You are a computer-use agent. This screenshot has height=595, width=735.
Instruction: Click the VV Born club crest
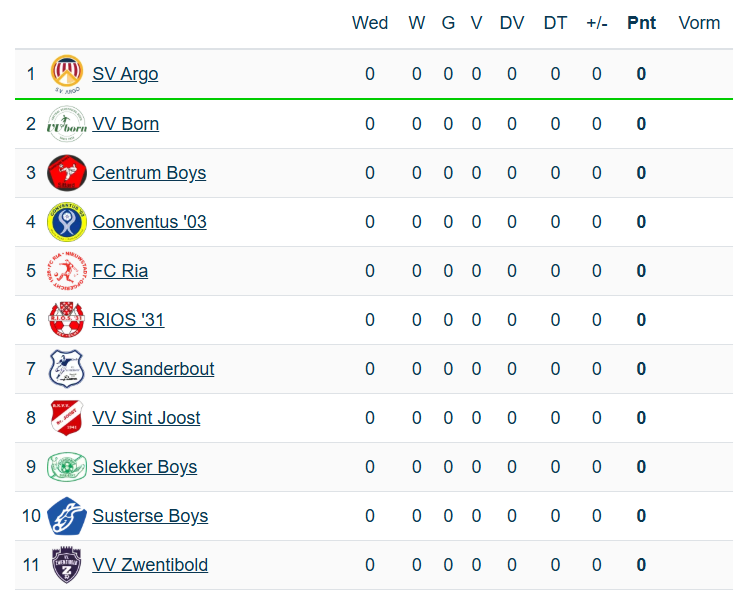pos(67,124)
